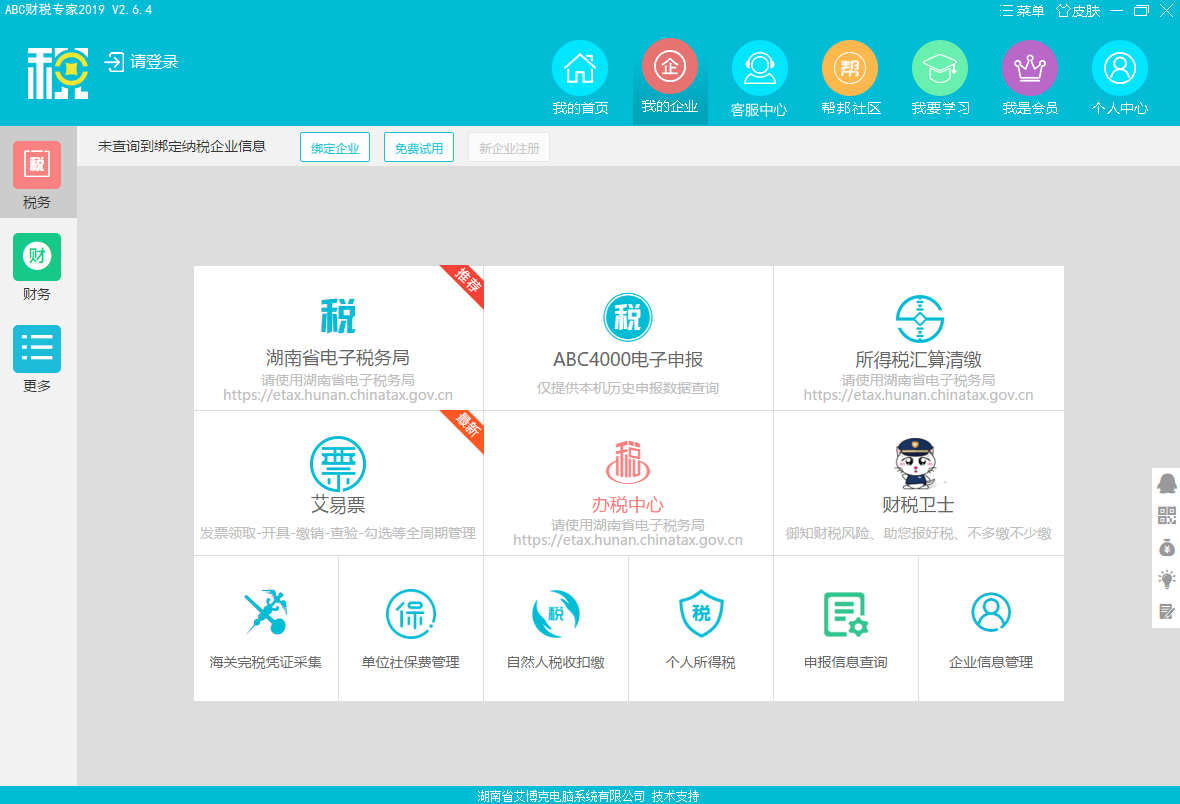Switch to 我的首页 tab

[x=580, y=80]
